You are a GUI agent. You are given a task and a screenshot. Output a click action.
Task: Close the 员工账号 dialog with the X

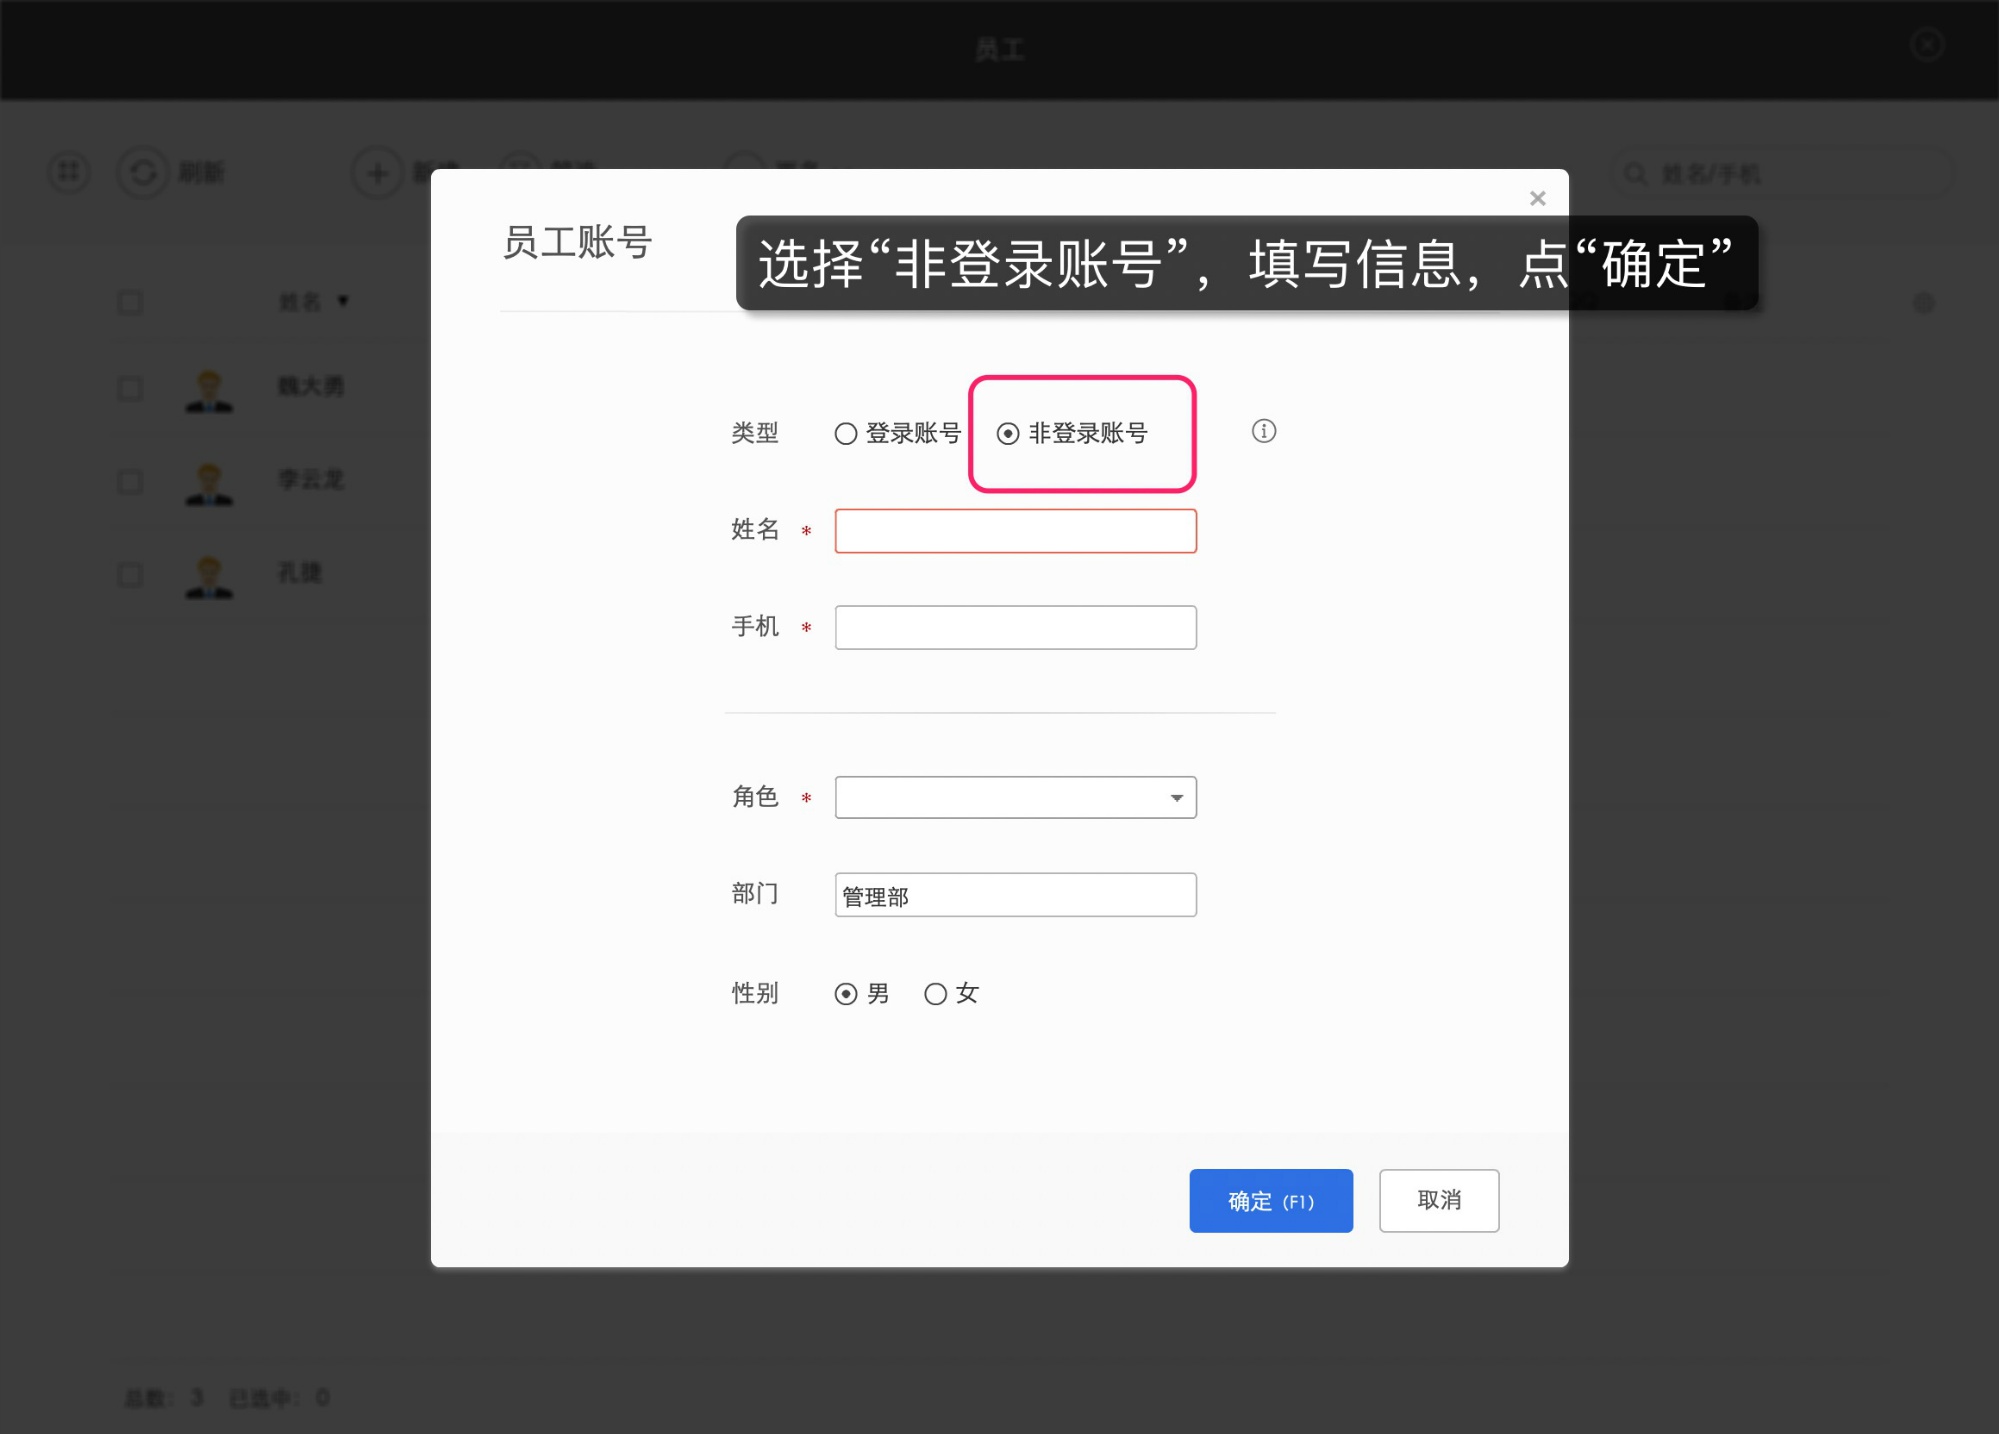pyautogui.click(x=1537, y=197)
